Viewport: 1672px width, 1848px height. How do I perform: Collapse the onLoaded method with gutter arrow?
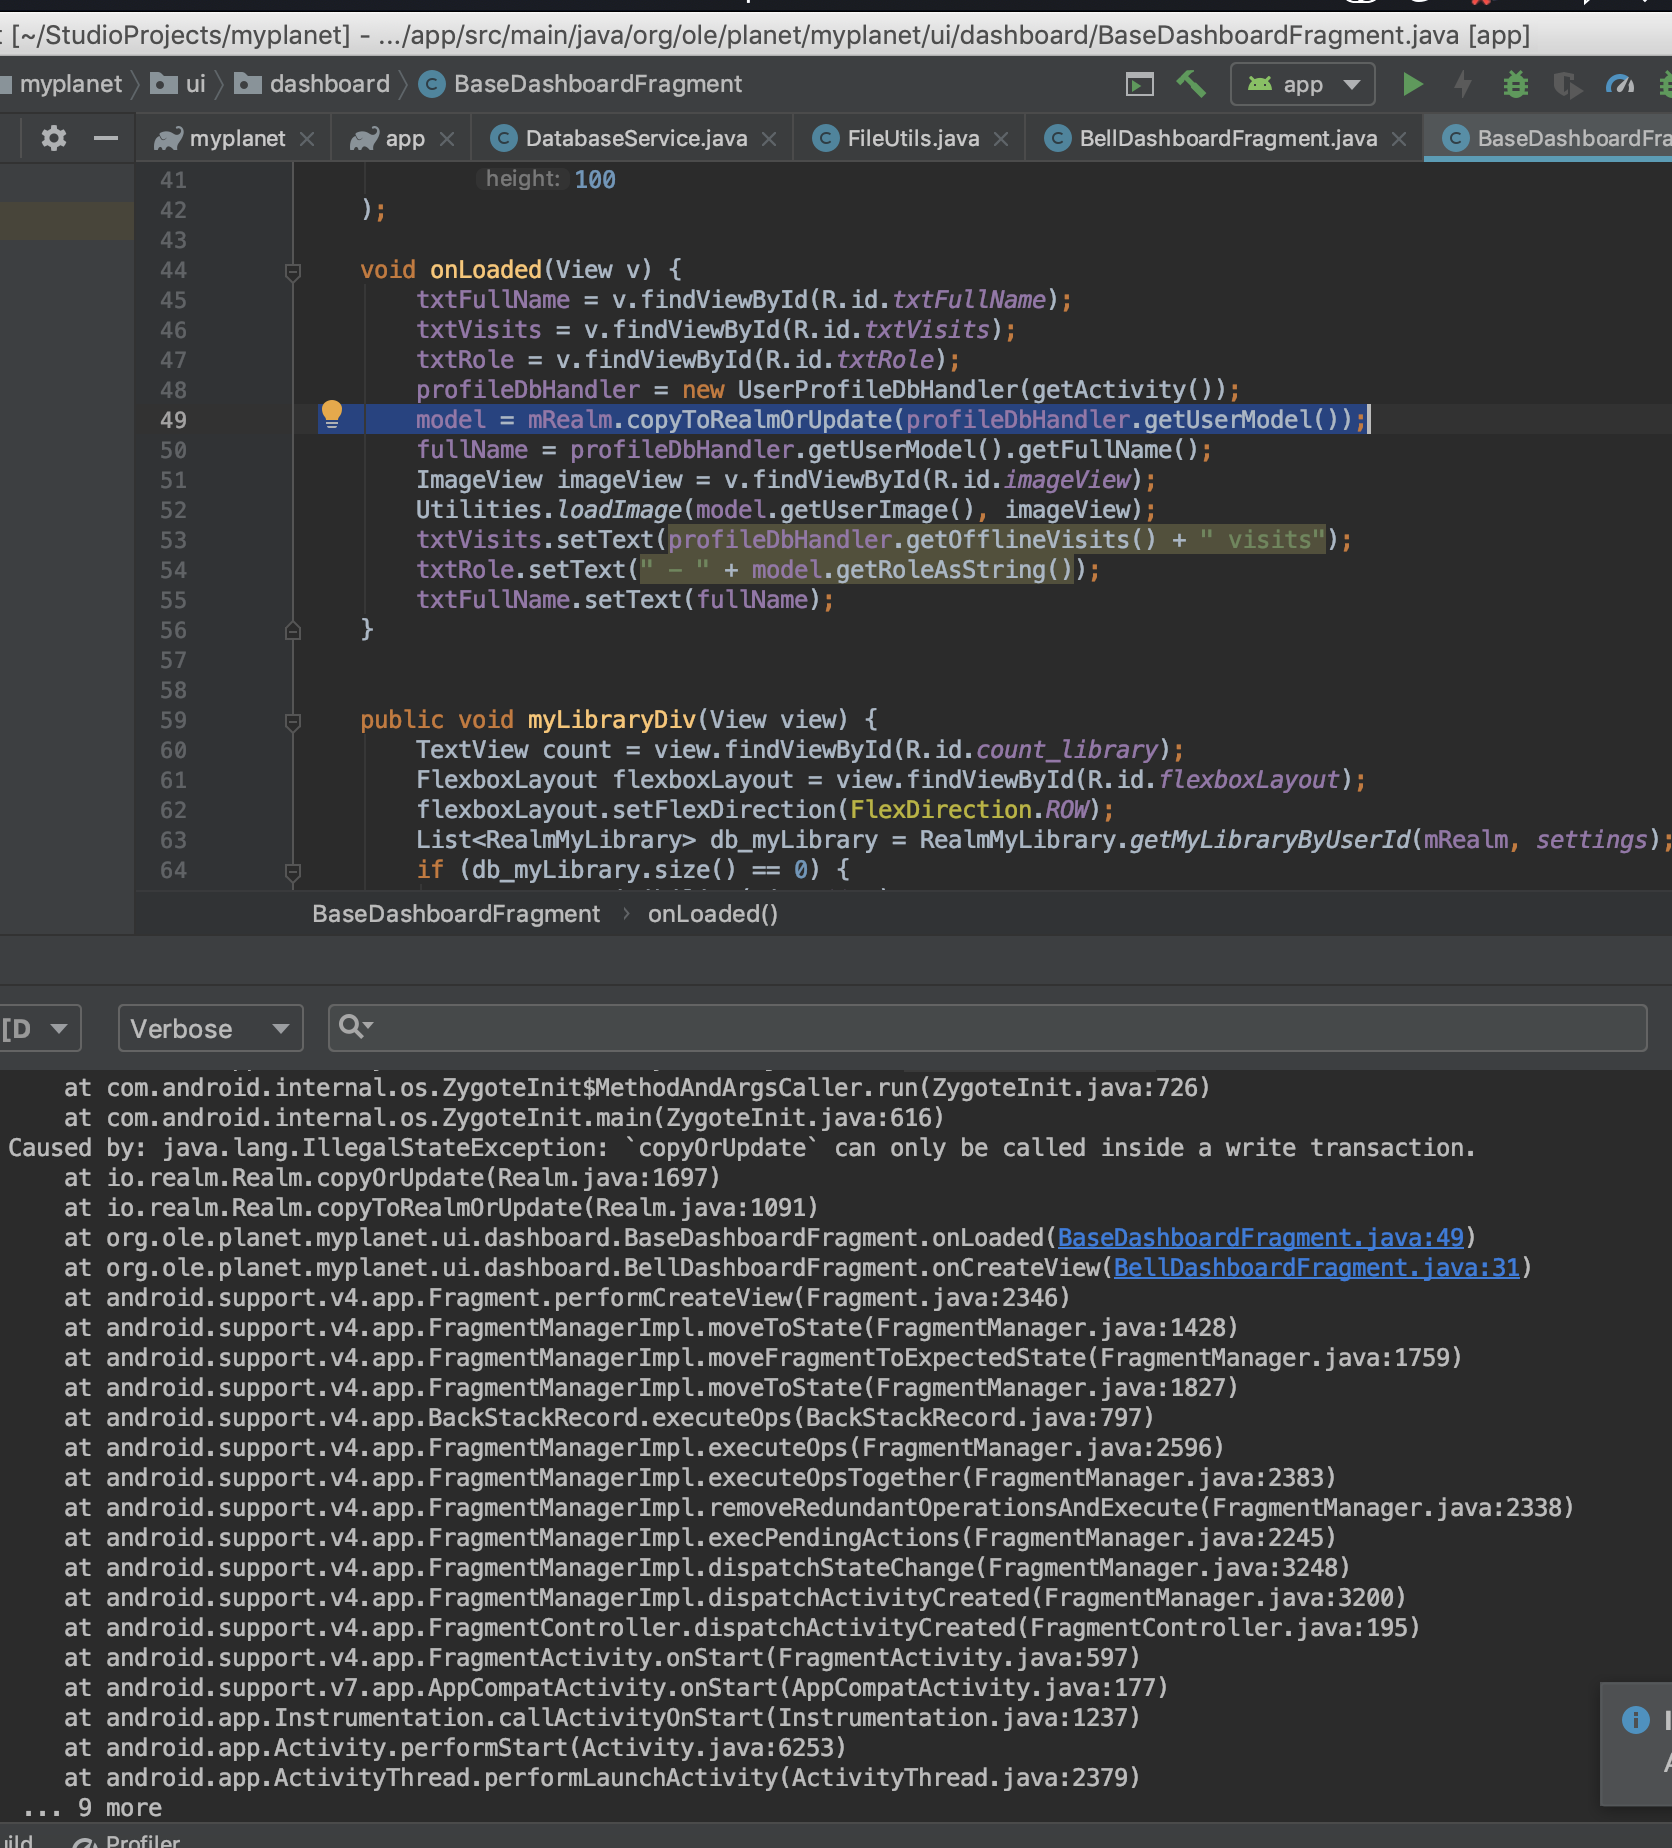(x=292, y=270)
